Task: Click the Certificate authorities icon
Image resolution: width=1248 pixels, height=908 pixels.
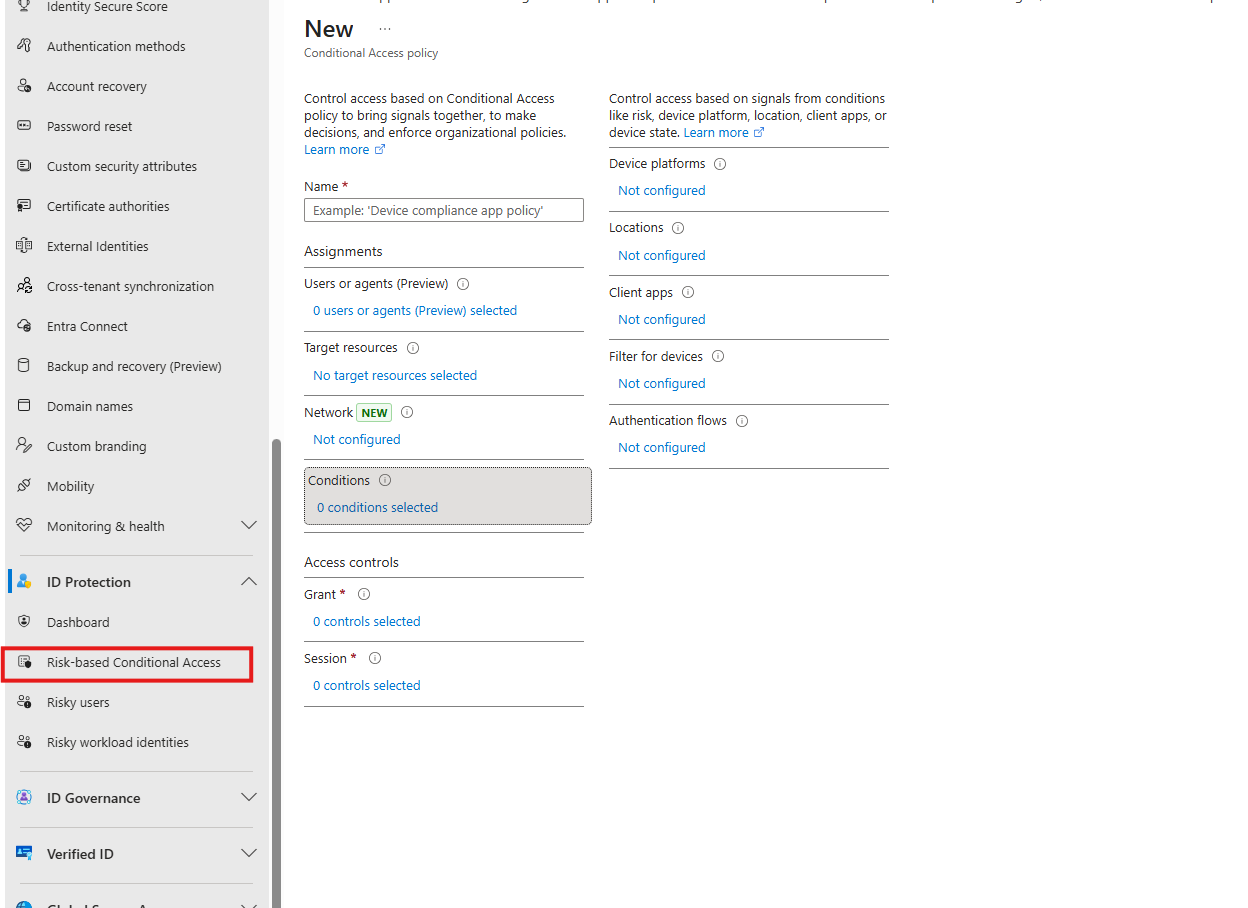Action: (25, 206)
